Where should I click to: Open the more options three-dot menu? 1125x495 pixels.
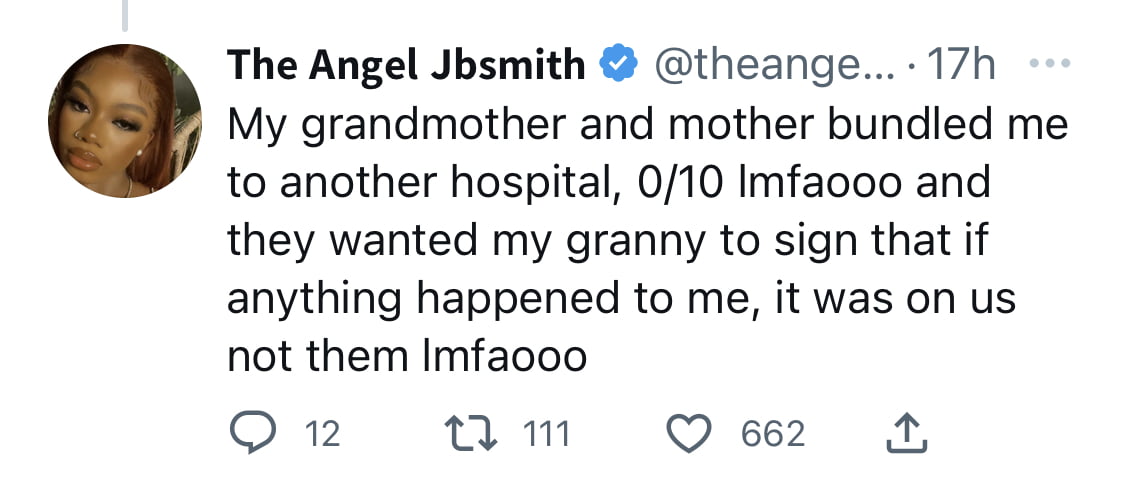(x=1050, y=65)
